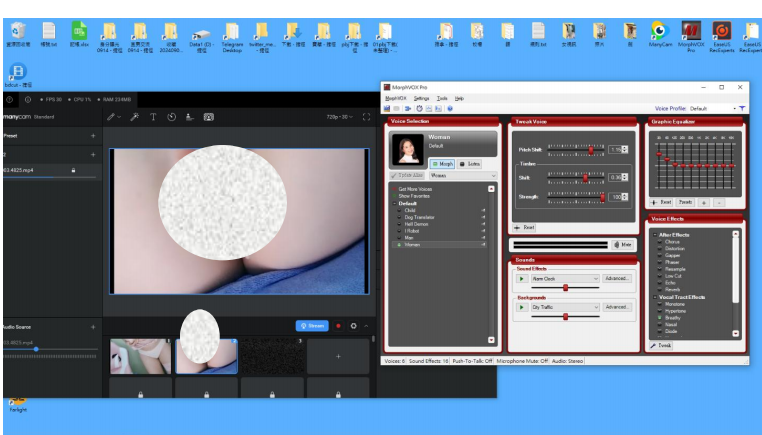The height and width of the screenshot is (435, 762).
Task: Add a new ManyCam Preset with plus
Action: 93,136
